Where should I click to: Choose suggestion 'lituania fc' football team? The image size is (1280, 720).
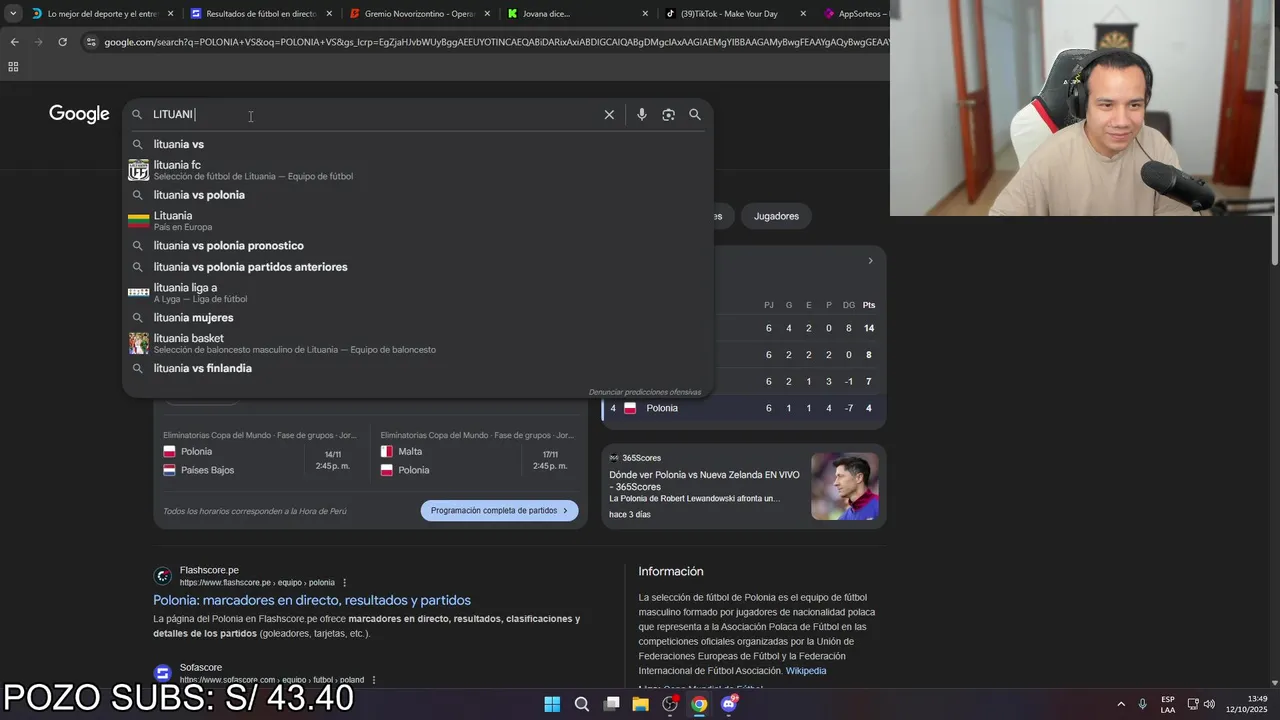[x=418, y=170]
